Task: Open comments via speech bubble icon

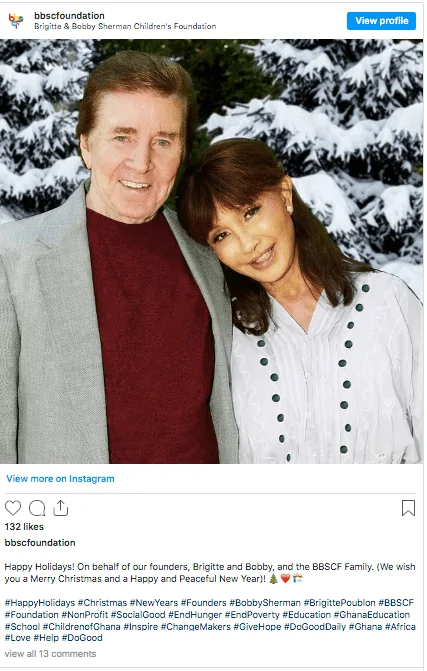Action: click(37, 508)
